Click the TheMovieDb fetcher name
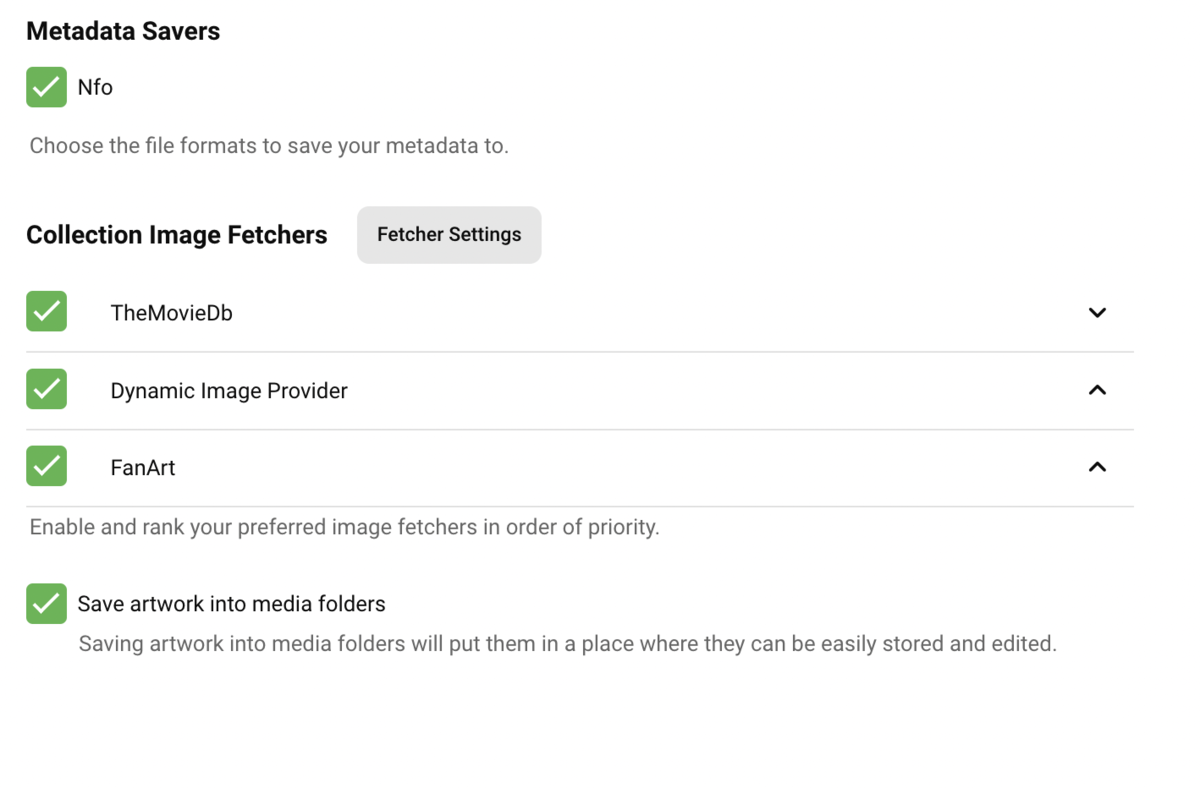The height and width of the screenshot is (788, 1200). [171, 313]
